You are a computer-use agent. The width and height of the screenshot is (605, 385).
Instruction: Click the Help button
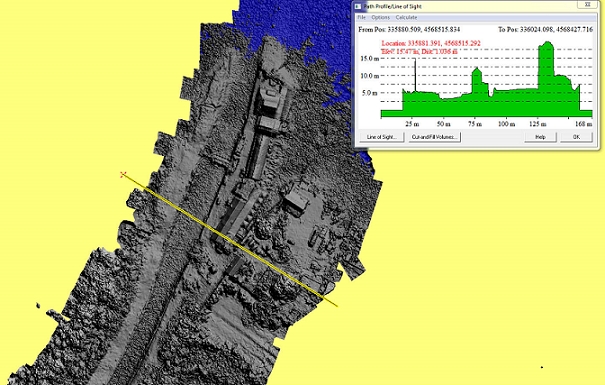tap(540, 137)
